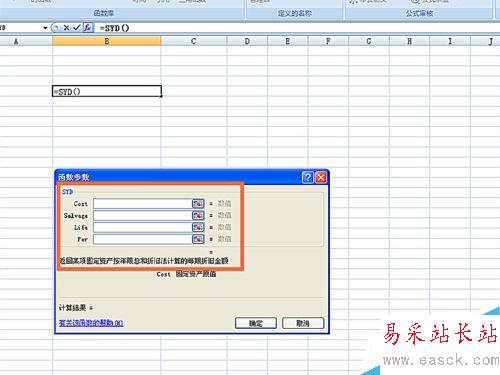Confirm formula with the checkmark icon
Viewport: 500px width, 375px height.
[x=77, y=28]
